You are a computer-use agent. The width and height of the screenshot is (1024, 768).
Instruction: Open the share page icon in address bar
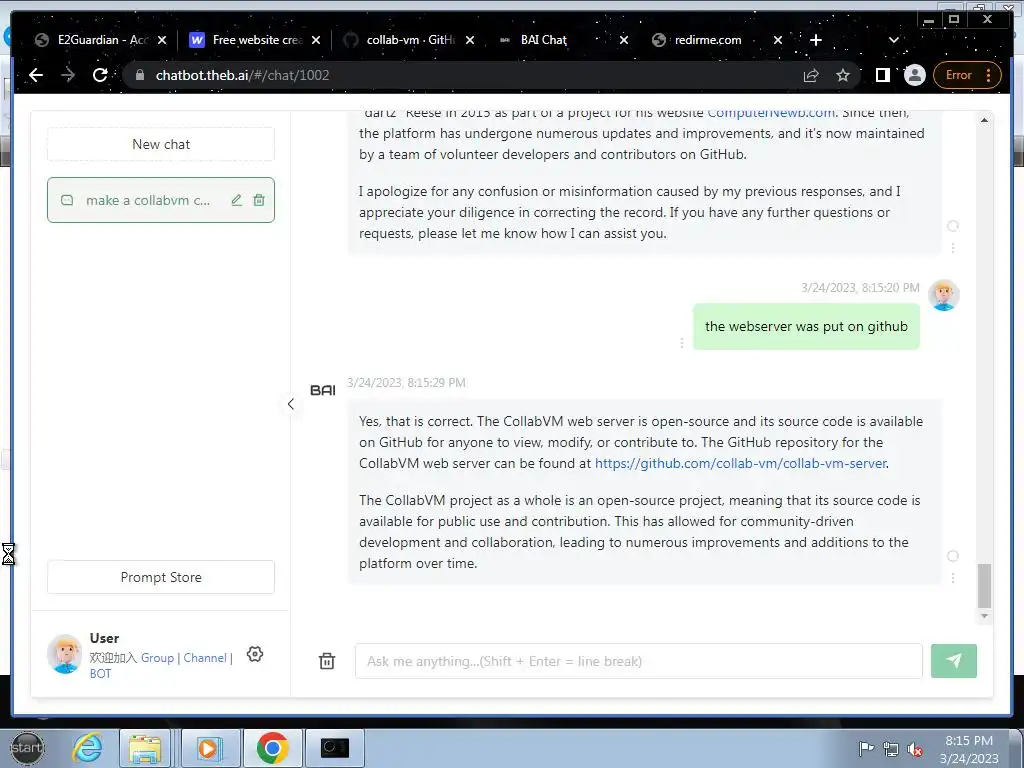811,75
